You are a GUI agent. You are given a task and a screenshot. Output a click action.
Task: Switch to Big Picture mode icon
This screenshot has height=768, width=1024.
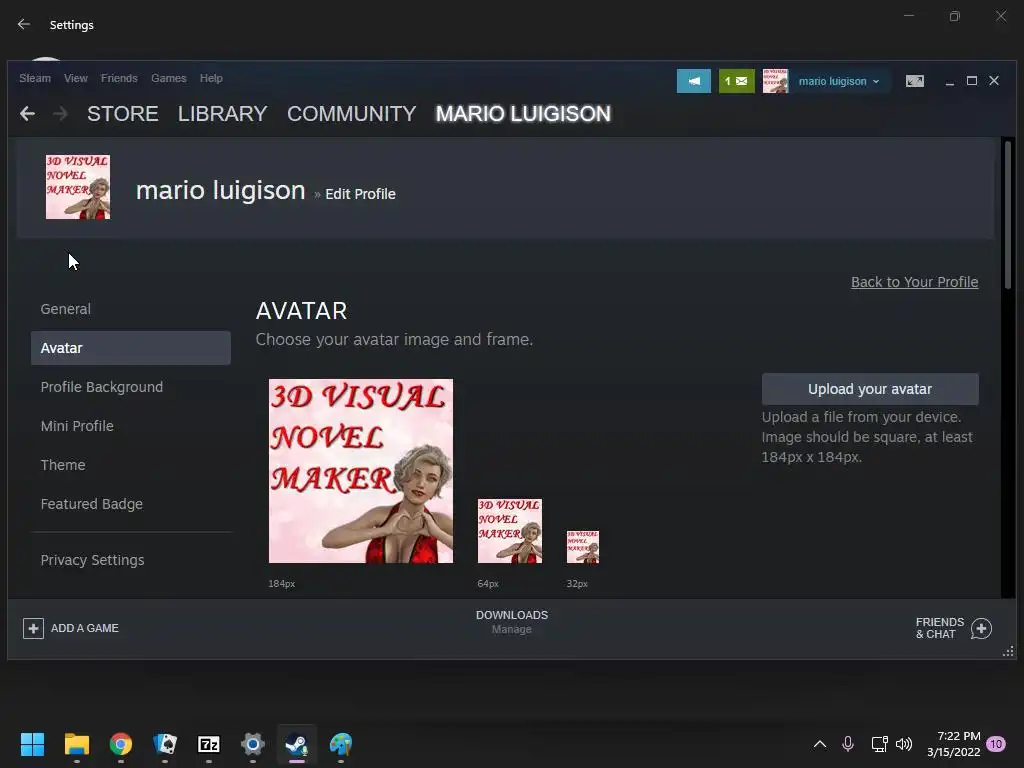click(914, 81)
